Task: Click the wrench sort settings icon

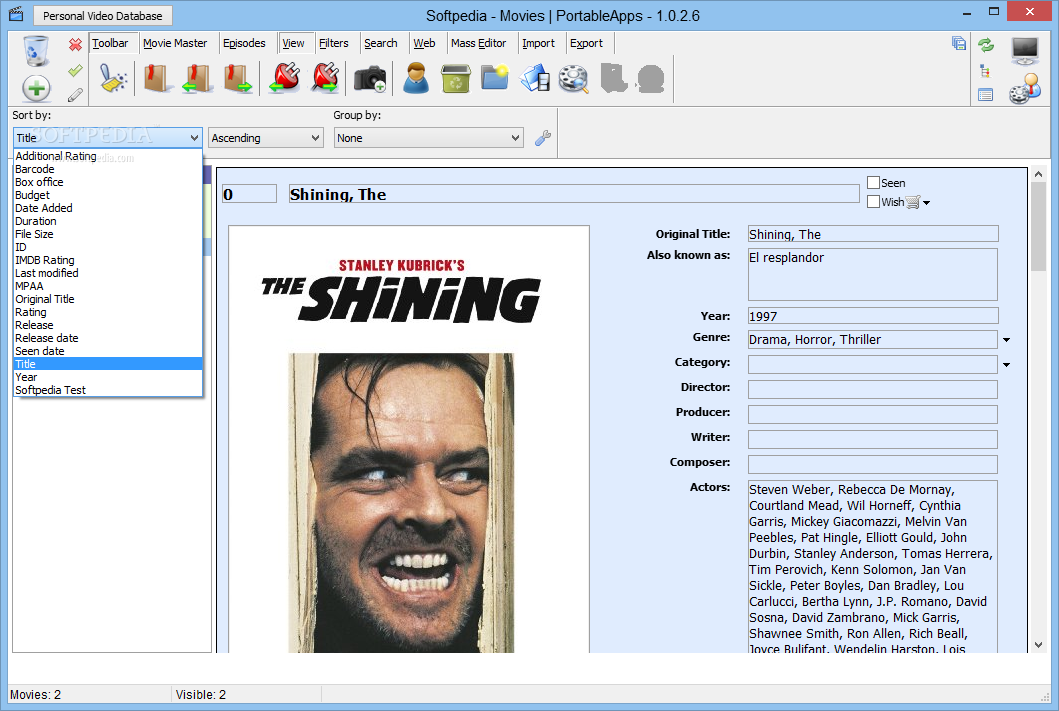Action: click(543, 138)
